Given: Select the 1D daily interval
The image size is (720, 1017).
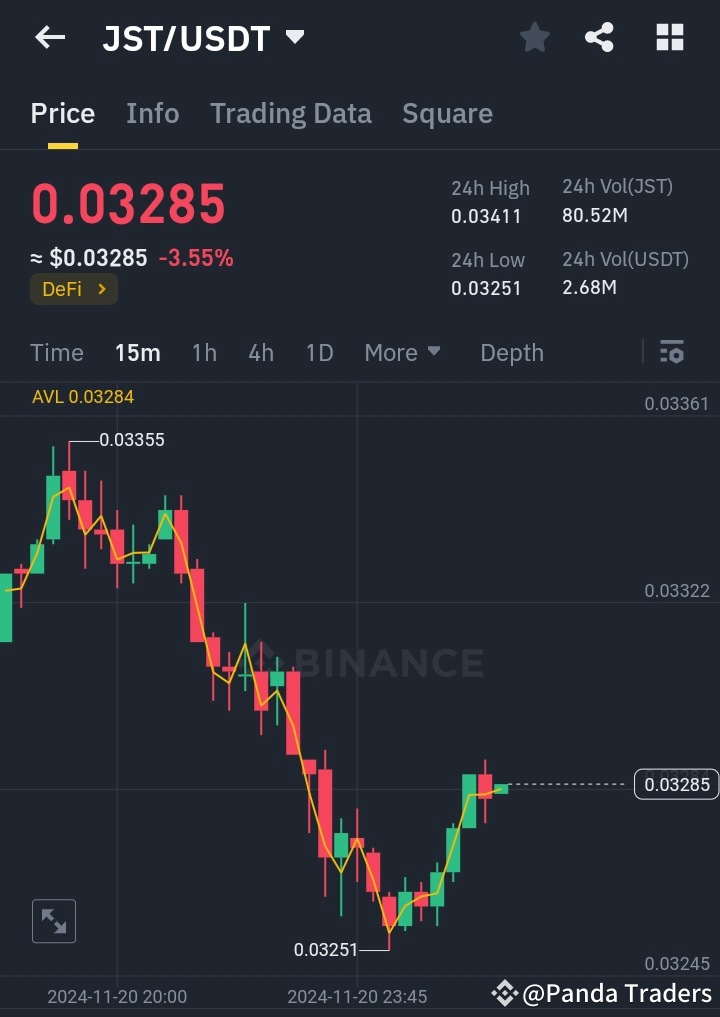Looking at the screenshot, I should click(x=319, y=352).
